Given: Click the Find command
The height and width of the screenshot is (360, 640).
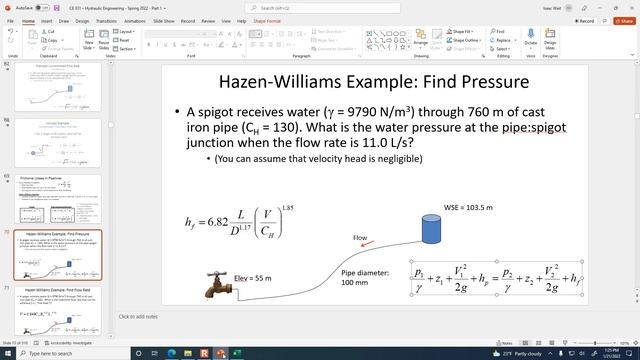Looking at the screenshot, I should [x=498, y=31].
